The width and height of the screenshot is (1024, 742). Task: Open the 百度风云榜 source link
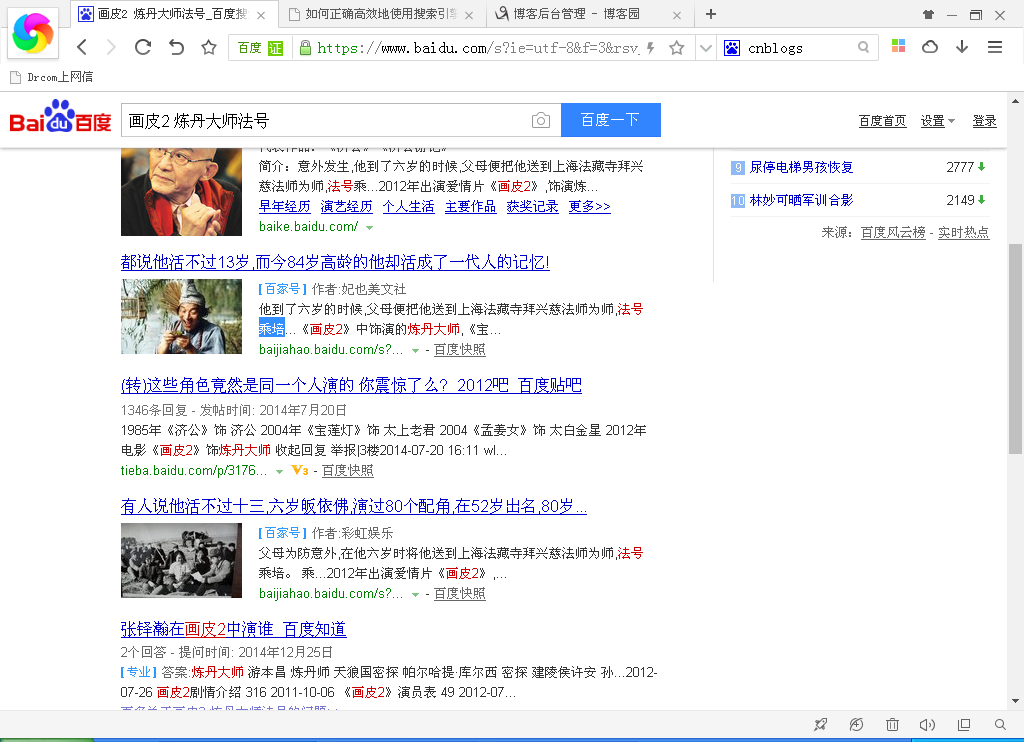pyautogui.click(x=893, y=233)
